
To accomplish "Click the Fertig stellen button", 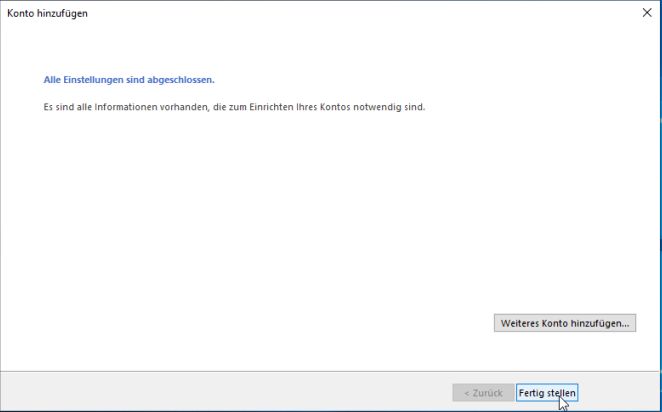I will click(547, 393).
